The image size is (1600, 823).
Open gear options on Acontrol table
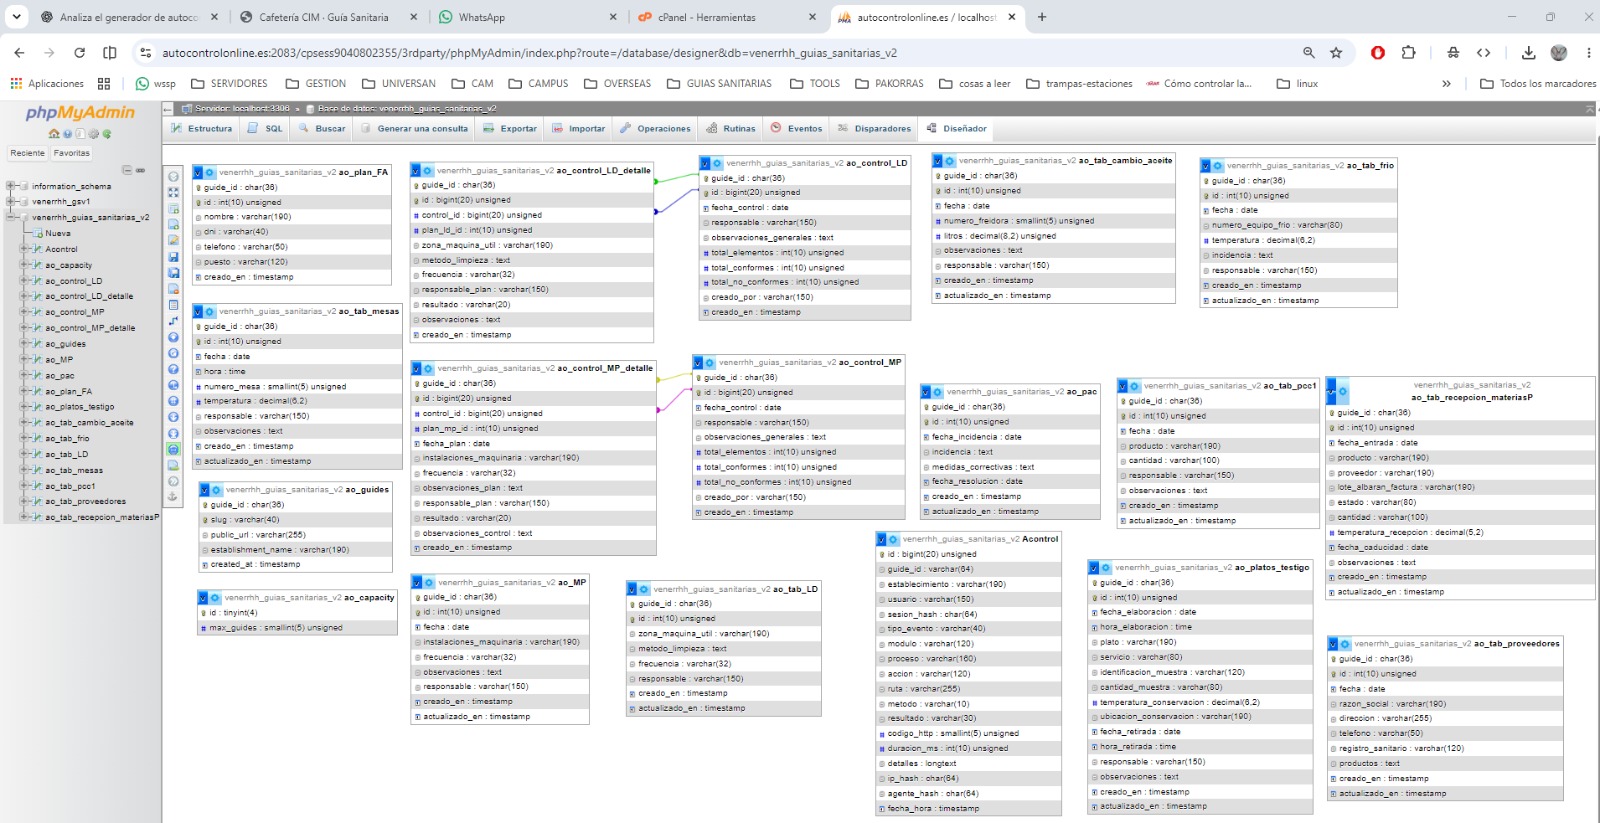click(893, 539)
